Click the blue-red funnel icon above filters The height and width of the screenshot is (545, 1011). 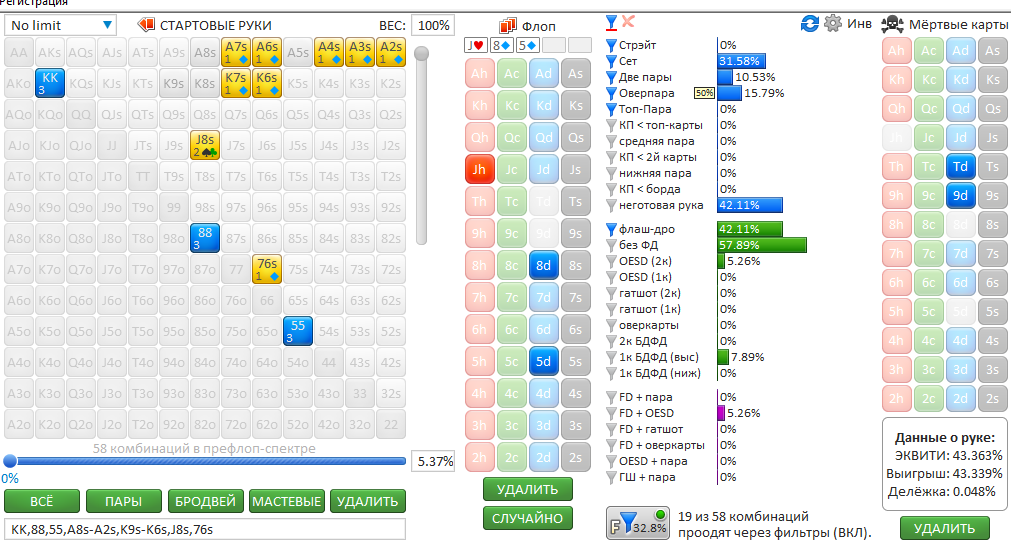[x=612, y=22]
